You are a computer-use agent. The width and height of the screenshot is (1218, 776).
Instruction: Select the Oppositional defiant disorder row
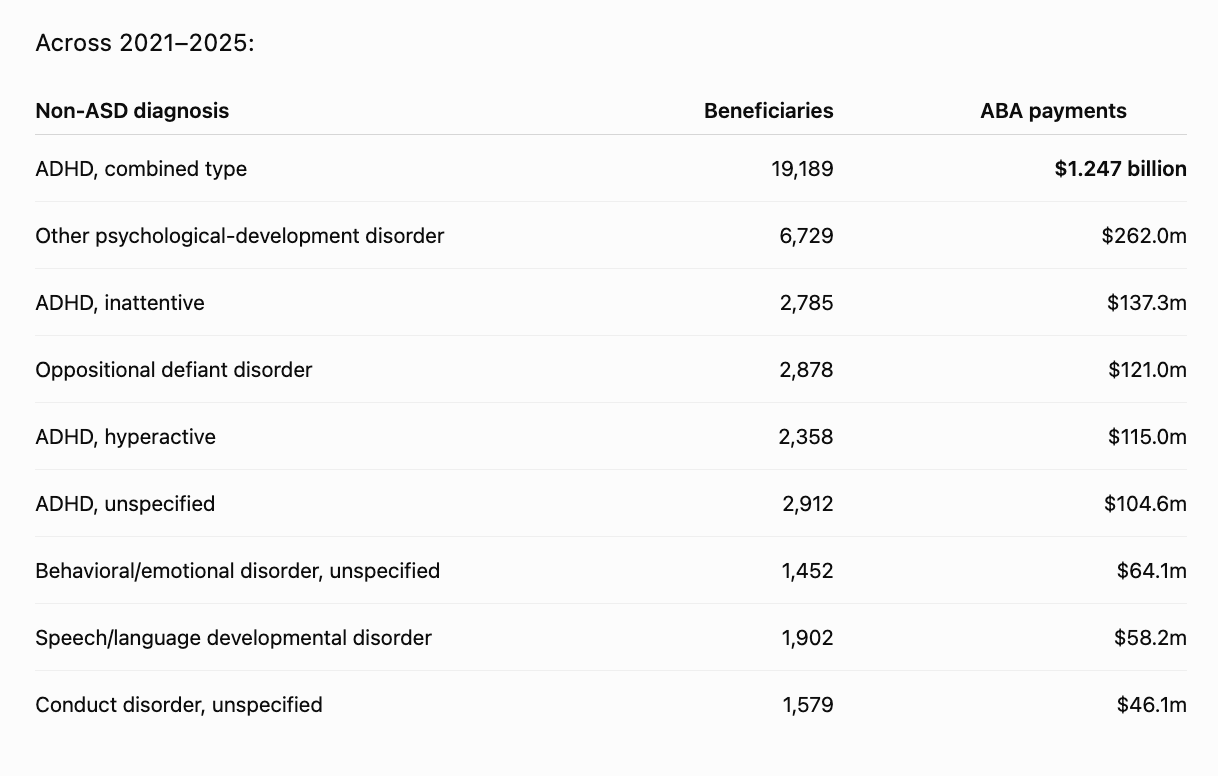[611, 370]
